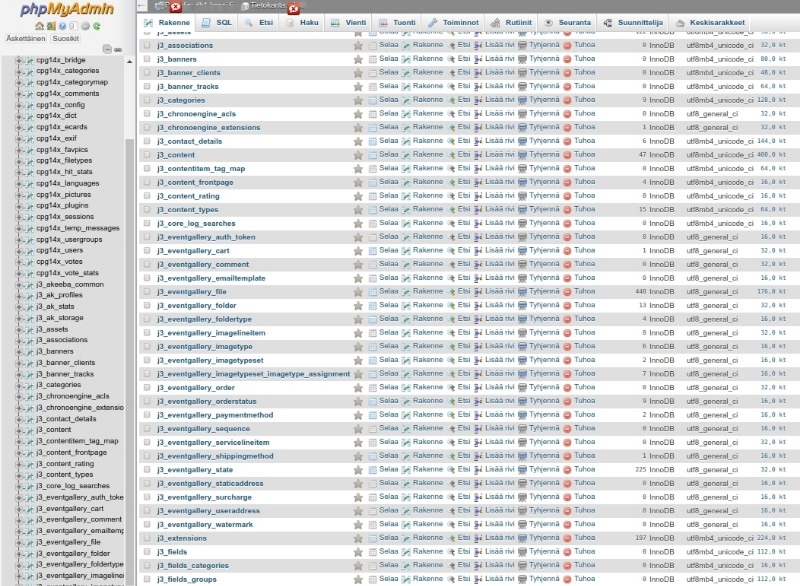Click the Selaa browse icon for j3_eventgallery_file
Image resolution: width=800 pixels, height=586 pixels.
(373, 292)
